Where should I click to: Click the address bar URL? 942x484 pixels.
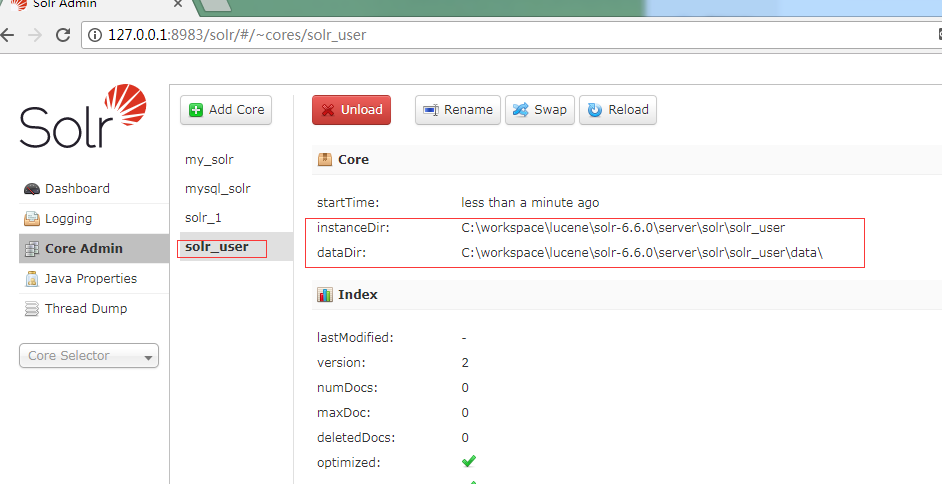coord(237,35)
